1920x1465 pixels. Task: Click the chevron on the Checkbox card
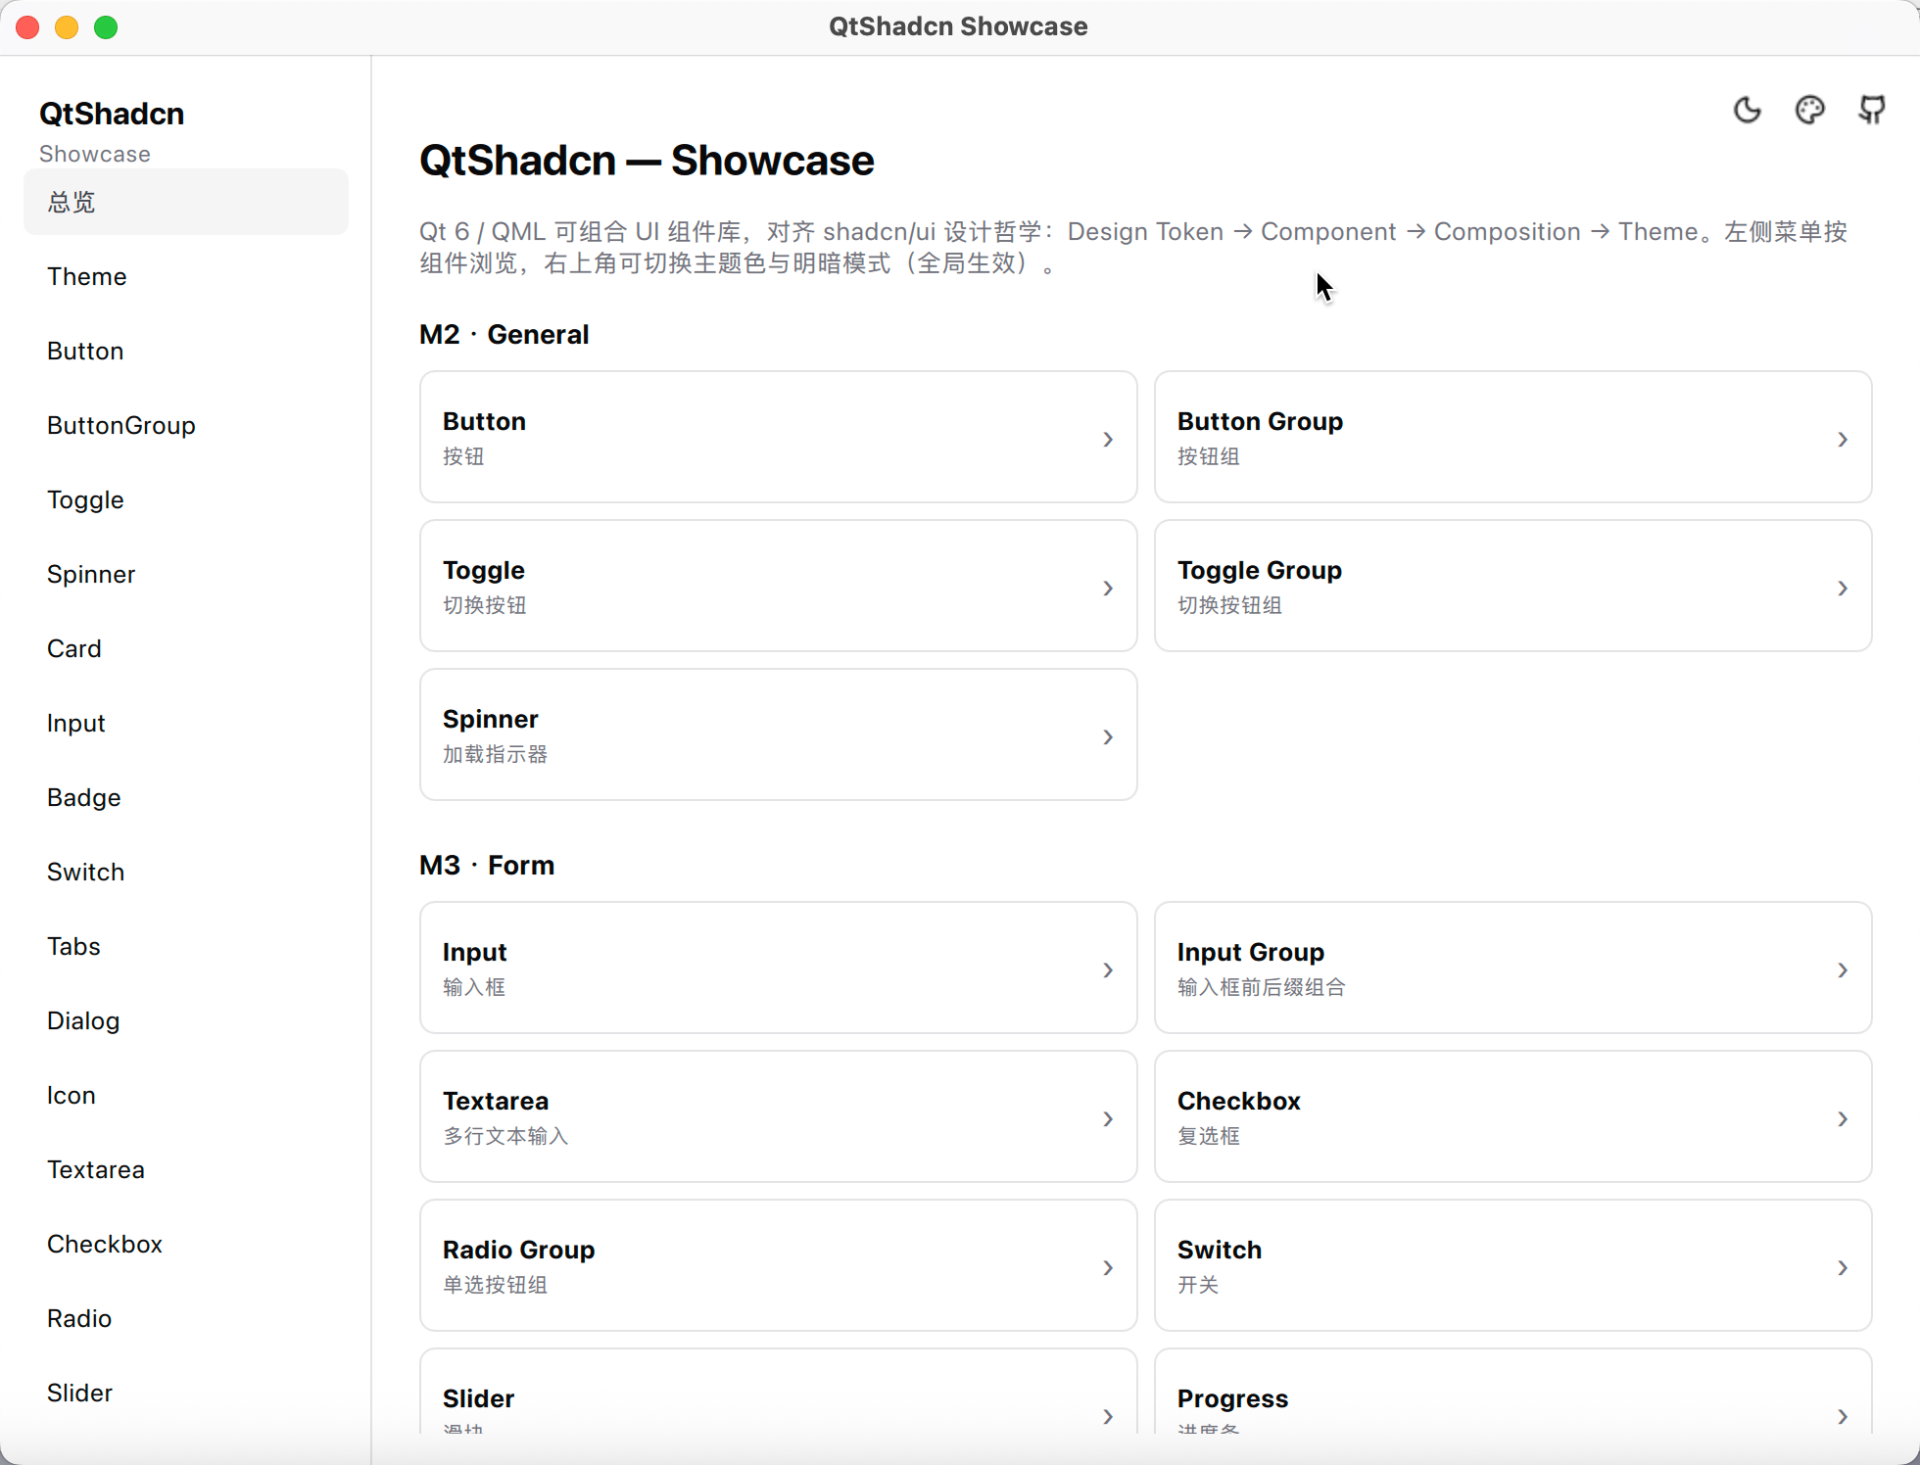click(1842, 1119)
